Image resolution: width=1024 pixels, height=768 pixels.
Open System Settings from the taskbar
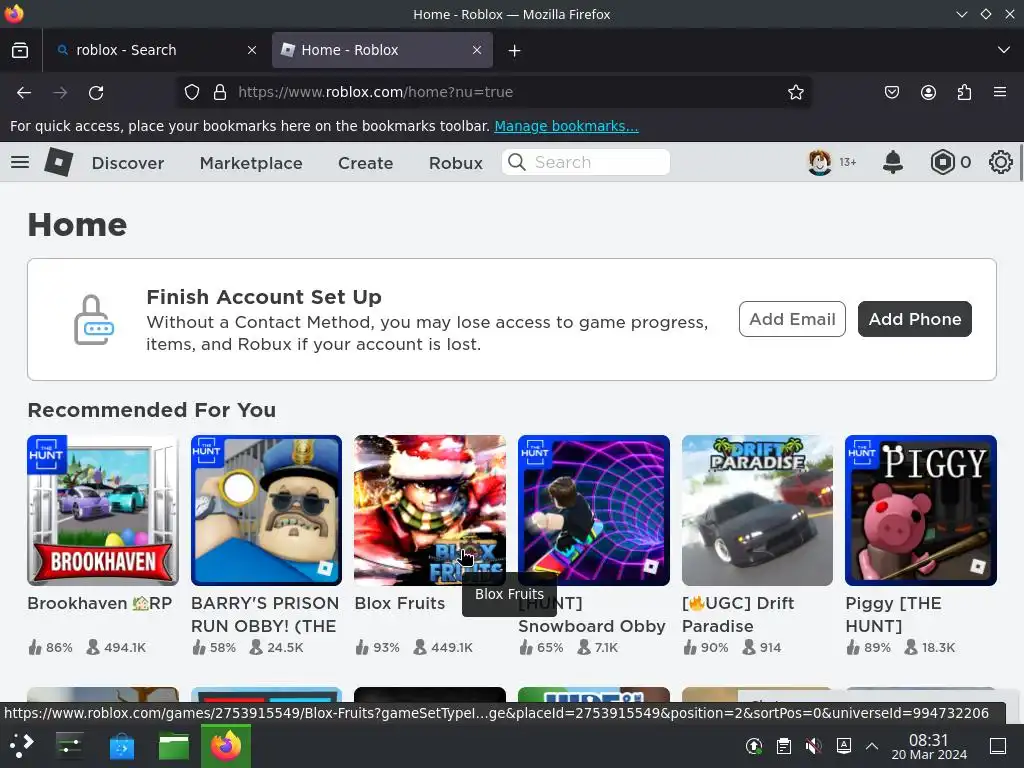69,745
